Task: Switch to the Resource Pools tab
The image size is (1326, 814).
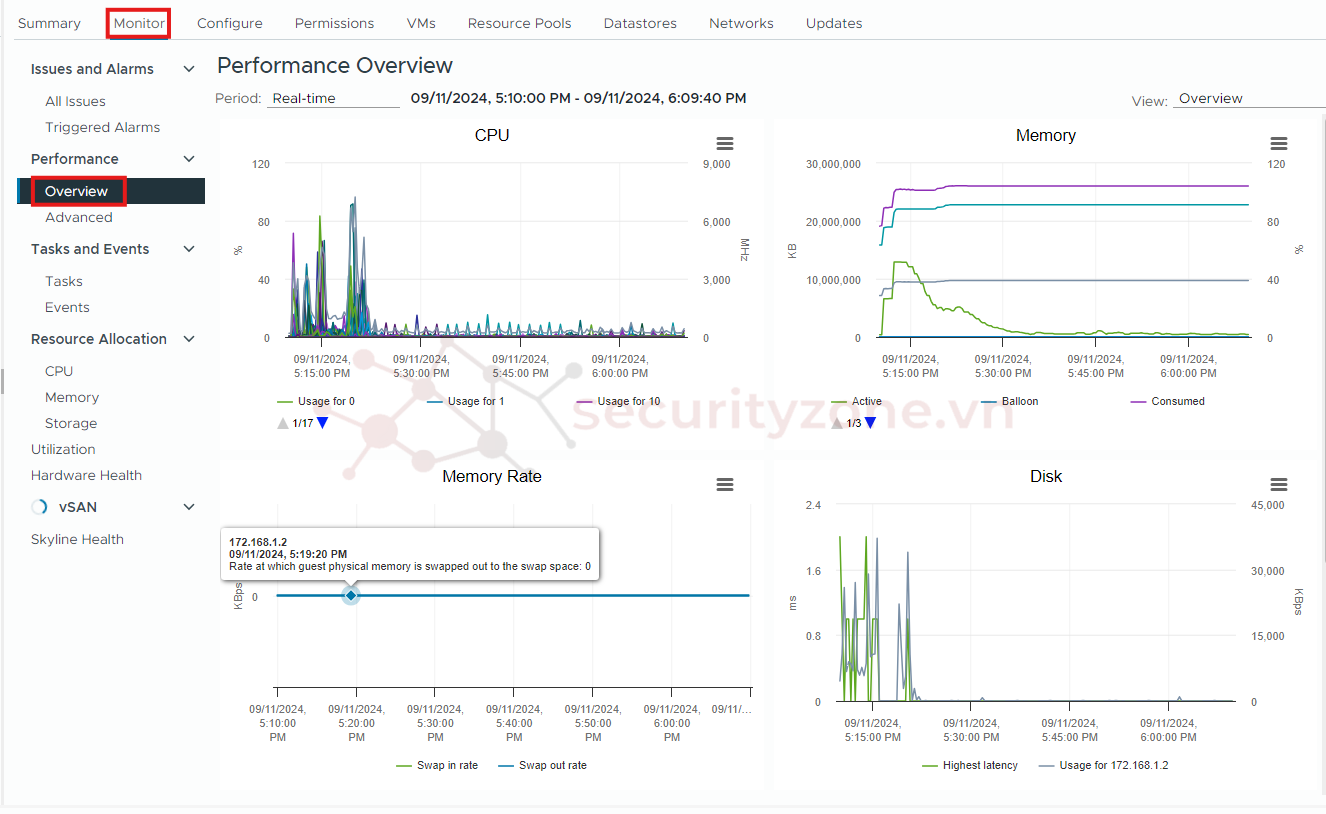Action: click(519, 23)
